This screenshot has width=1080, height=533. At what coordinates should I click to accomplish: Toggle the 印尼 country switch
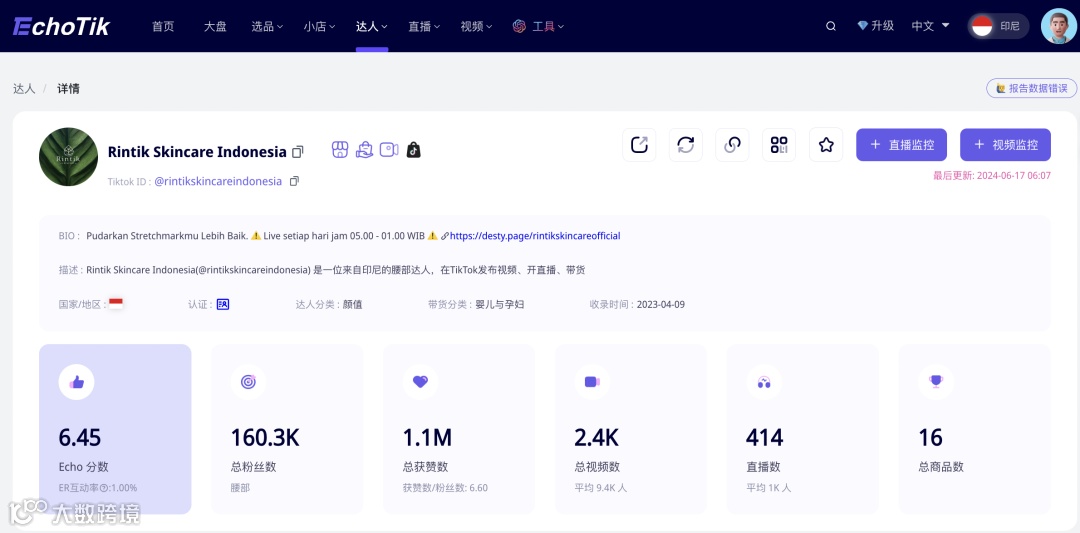click(998, 26)
